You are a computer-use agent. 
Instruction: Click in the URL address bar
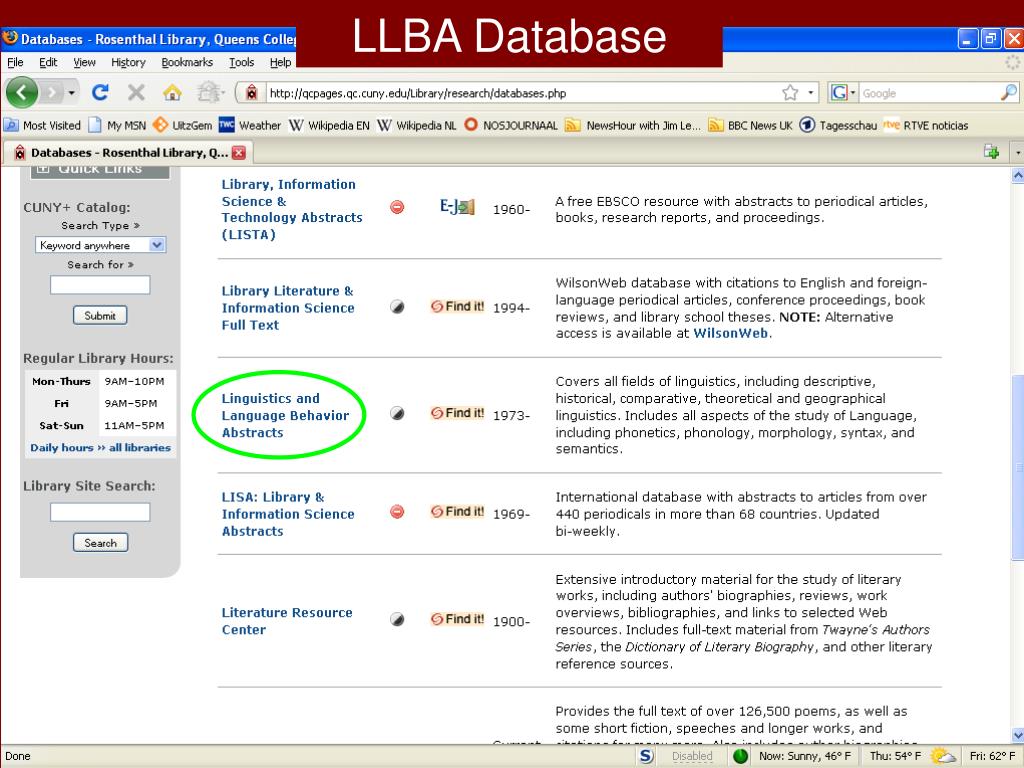(x=522, y=93)
